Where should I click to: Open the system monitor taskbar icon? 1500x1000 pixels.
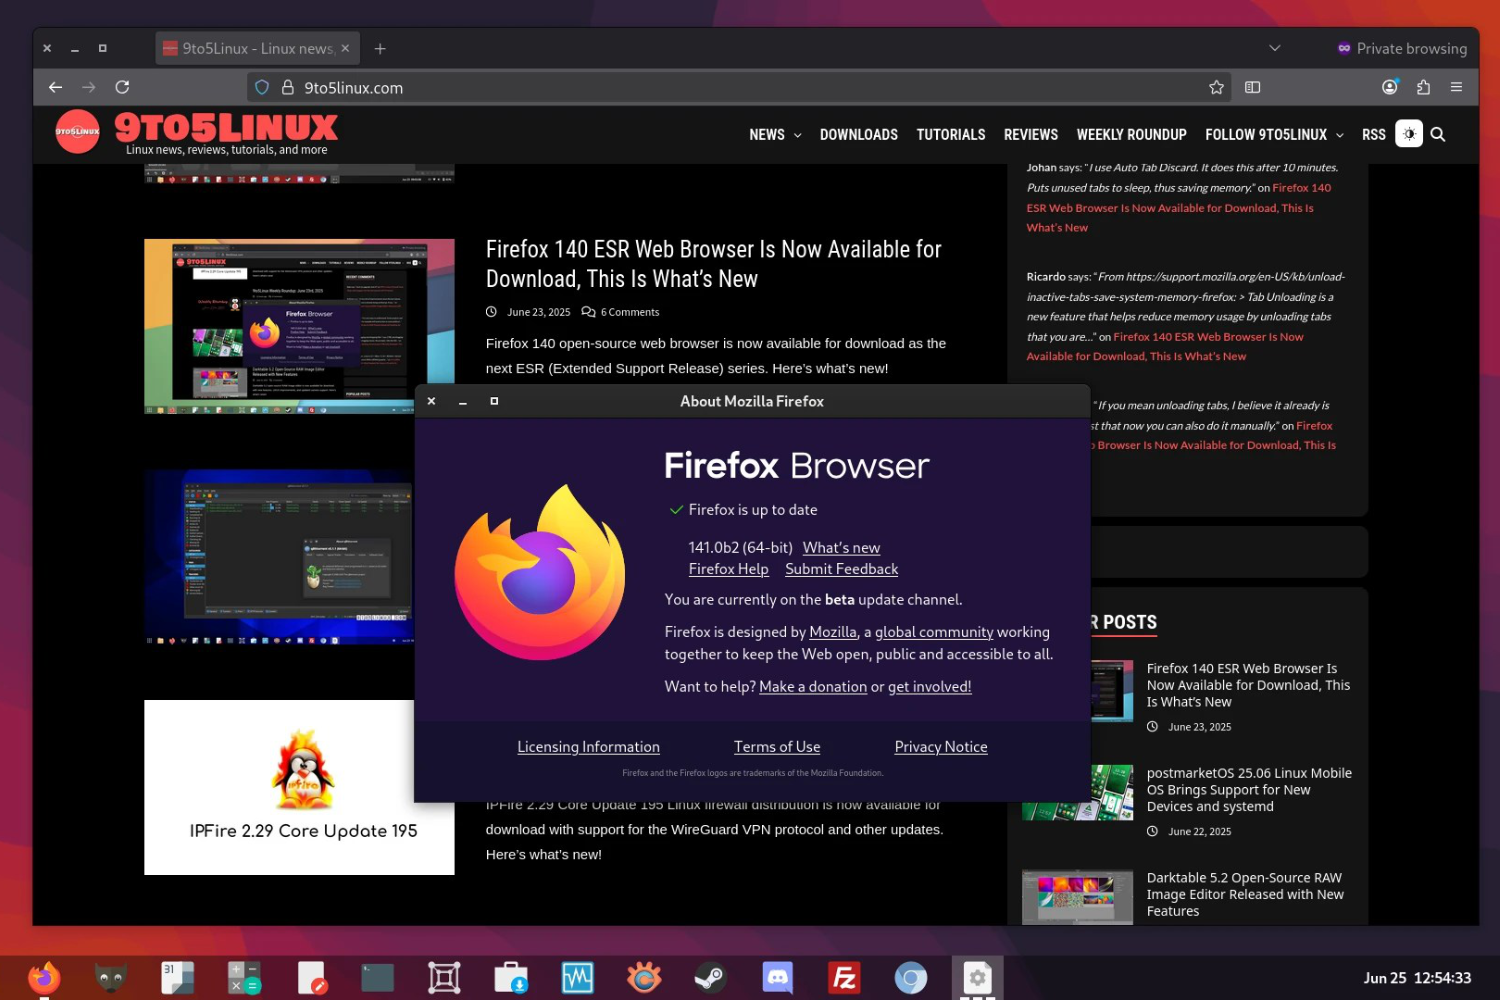tap(577, 978)
